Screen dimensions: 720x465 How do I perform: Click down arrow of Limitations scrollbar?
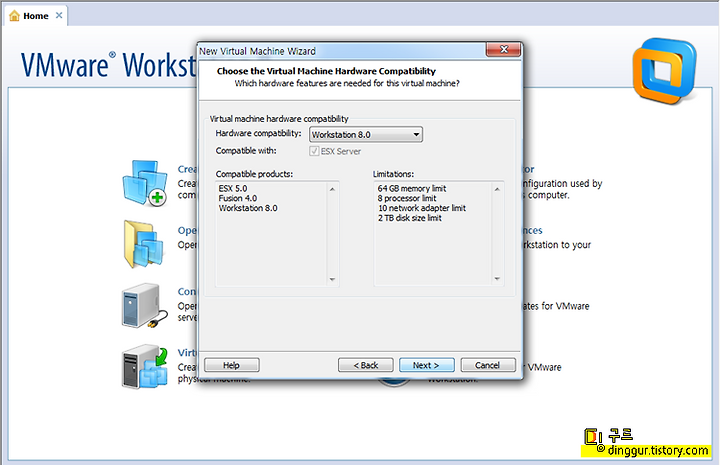click(x=497, y=279)
